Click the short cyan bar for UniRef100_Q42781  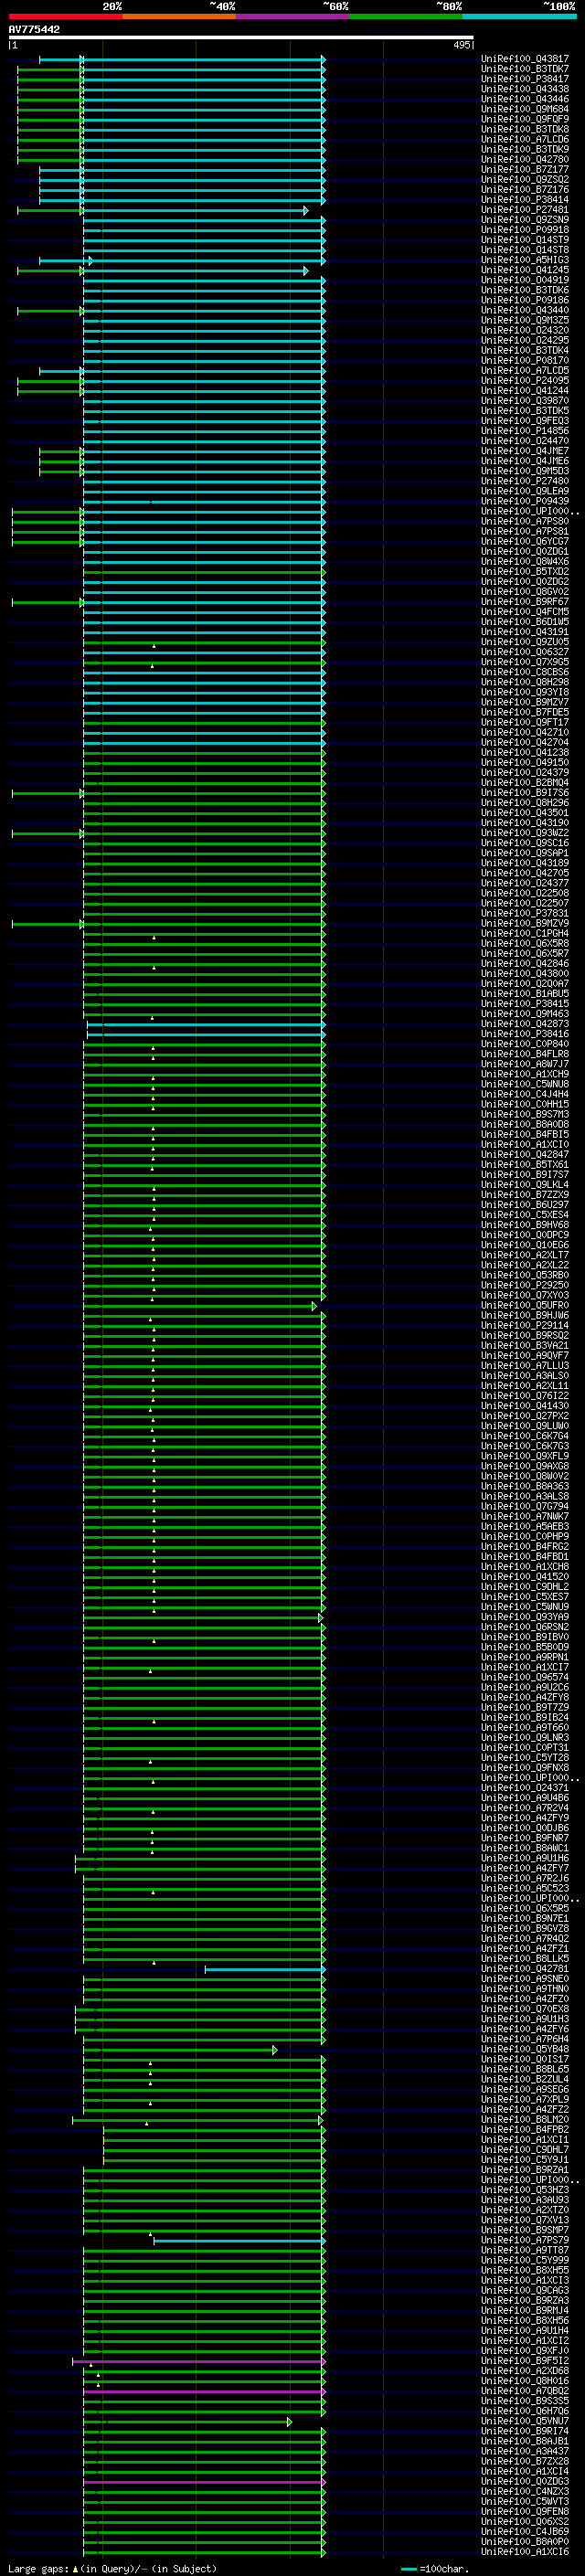pyautogui.click(x=265, y=1970)
